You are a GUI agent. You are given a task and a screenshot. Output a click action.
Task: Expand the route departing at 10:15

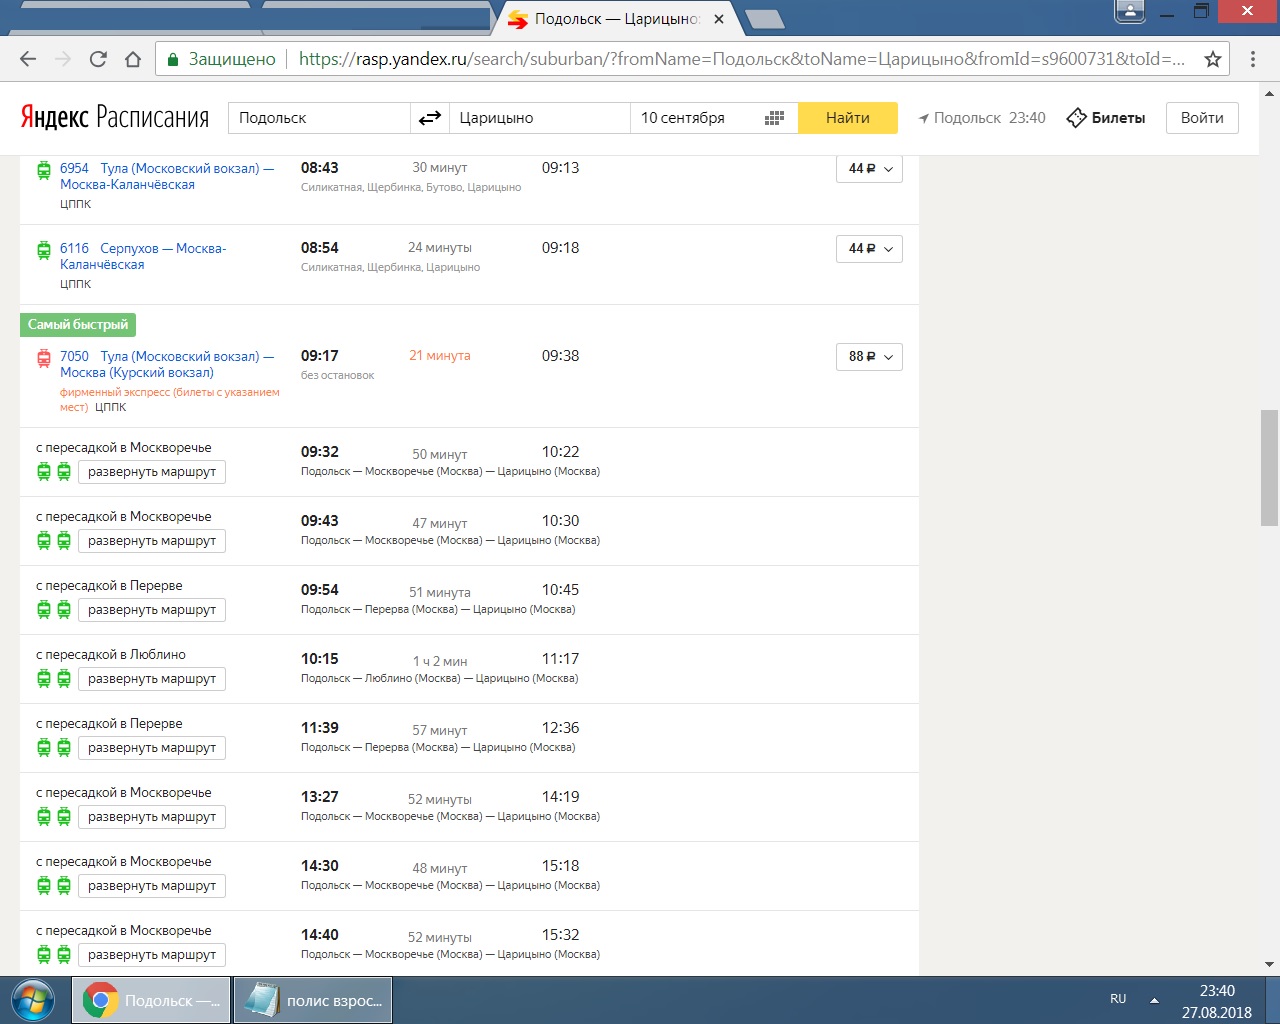[x=152, y=679]
